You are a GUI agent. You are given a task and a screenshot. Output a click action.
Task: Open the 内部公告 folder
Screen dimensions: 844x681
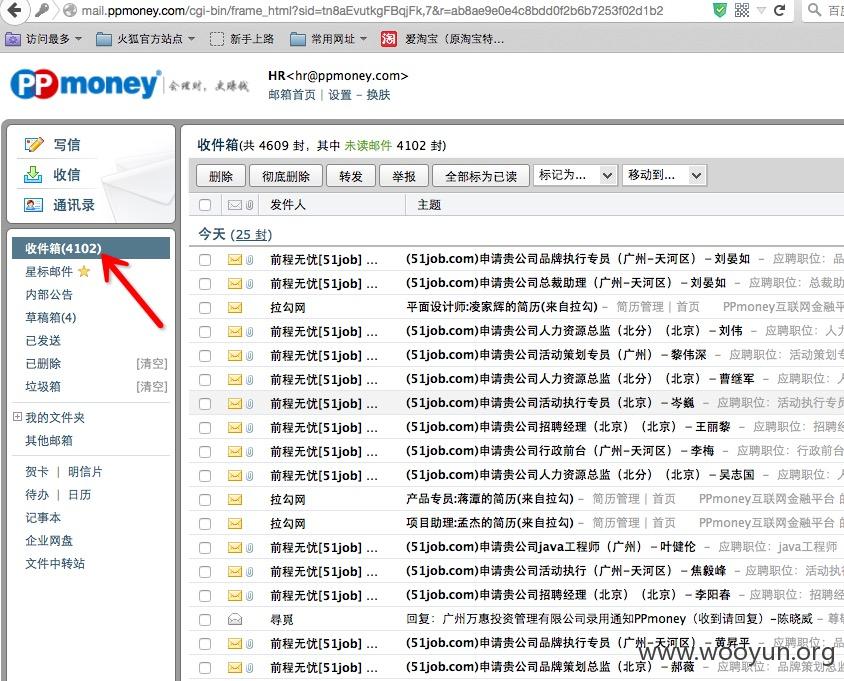point(49,294)
